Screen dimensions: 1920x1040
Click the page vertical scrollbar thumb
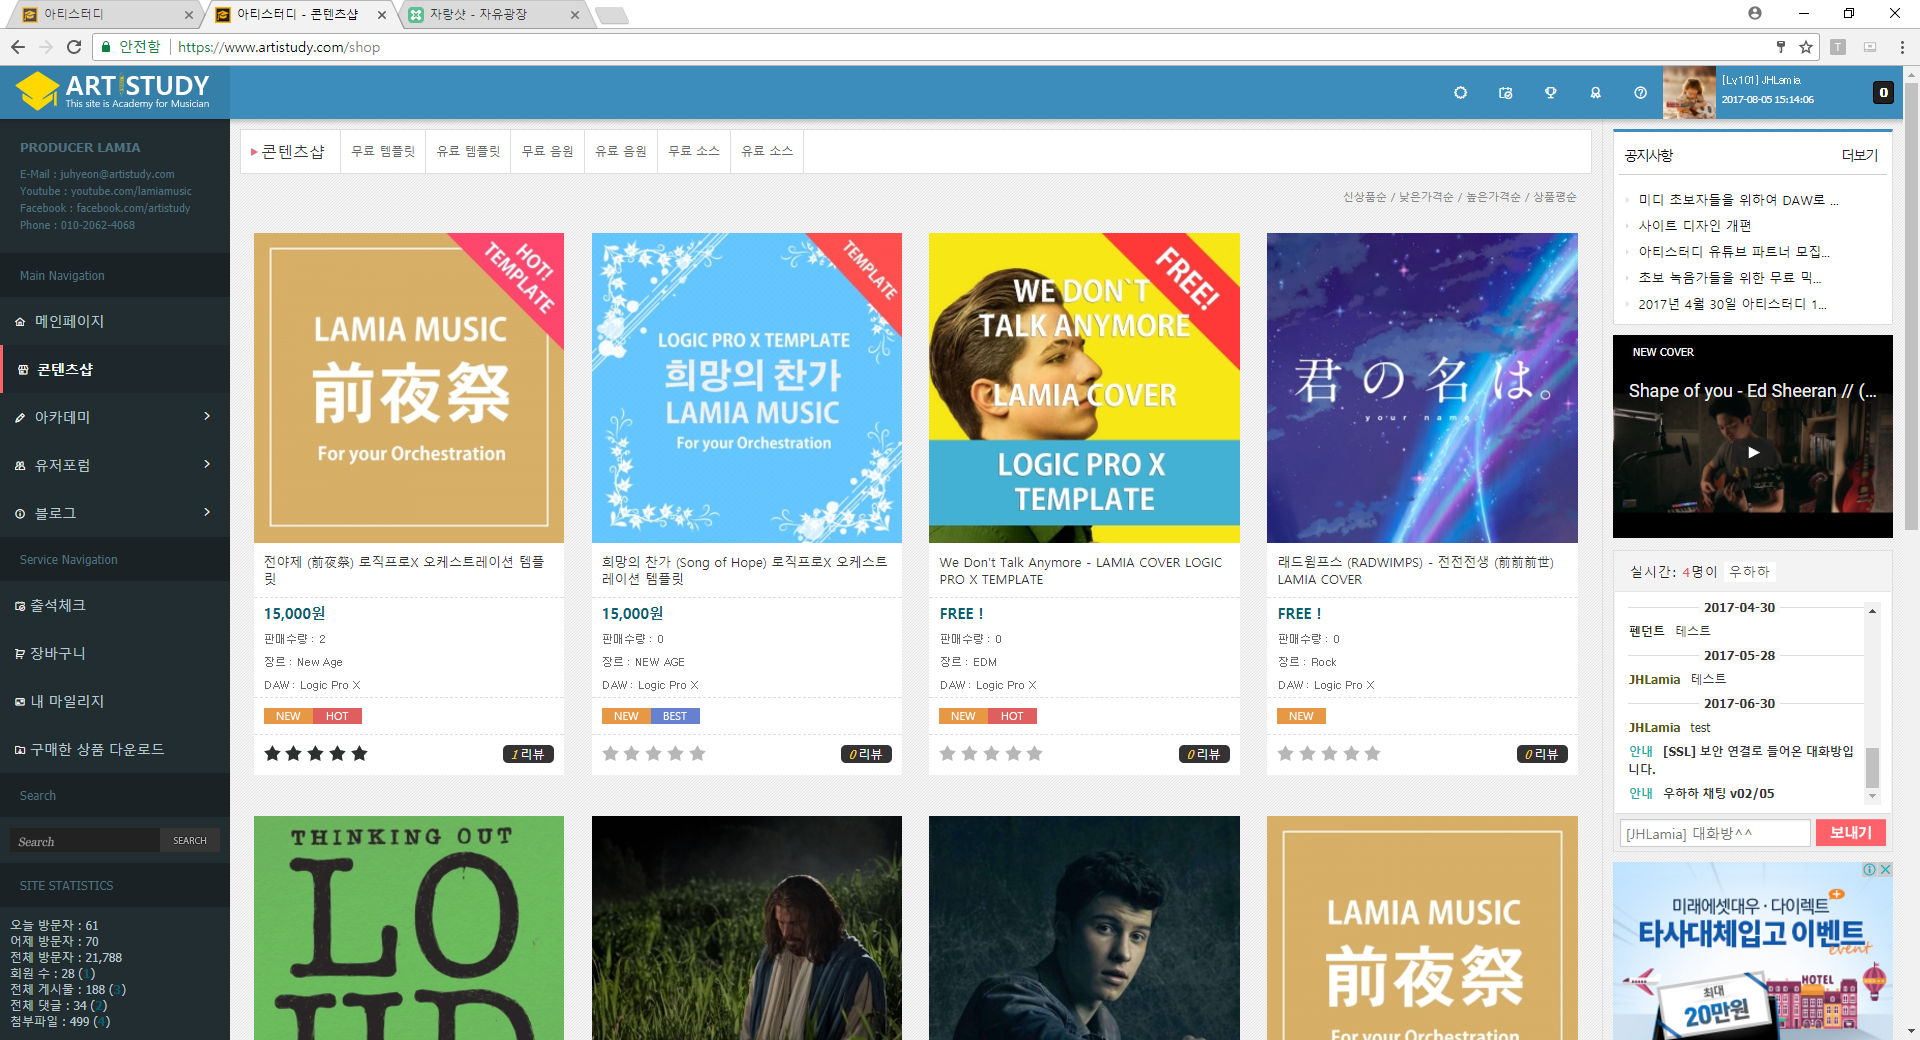point(1911,305)
